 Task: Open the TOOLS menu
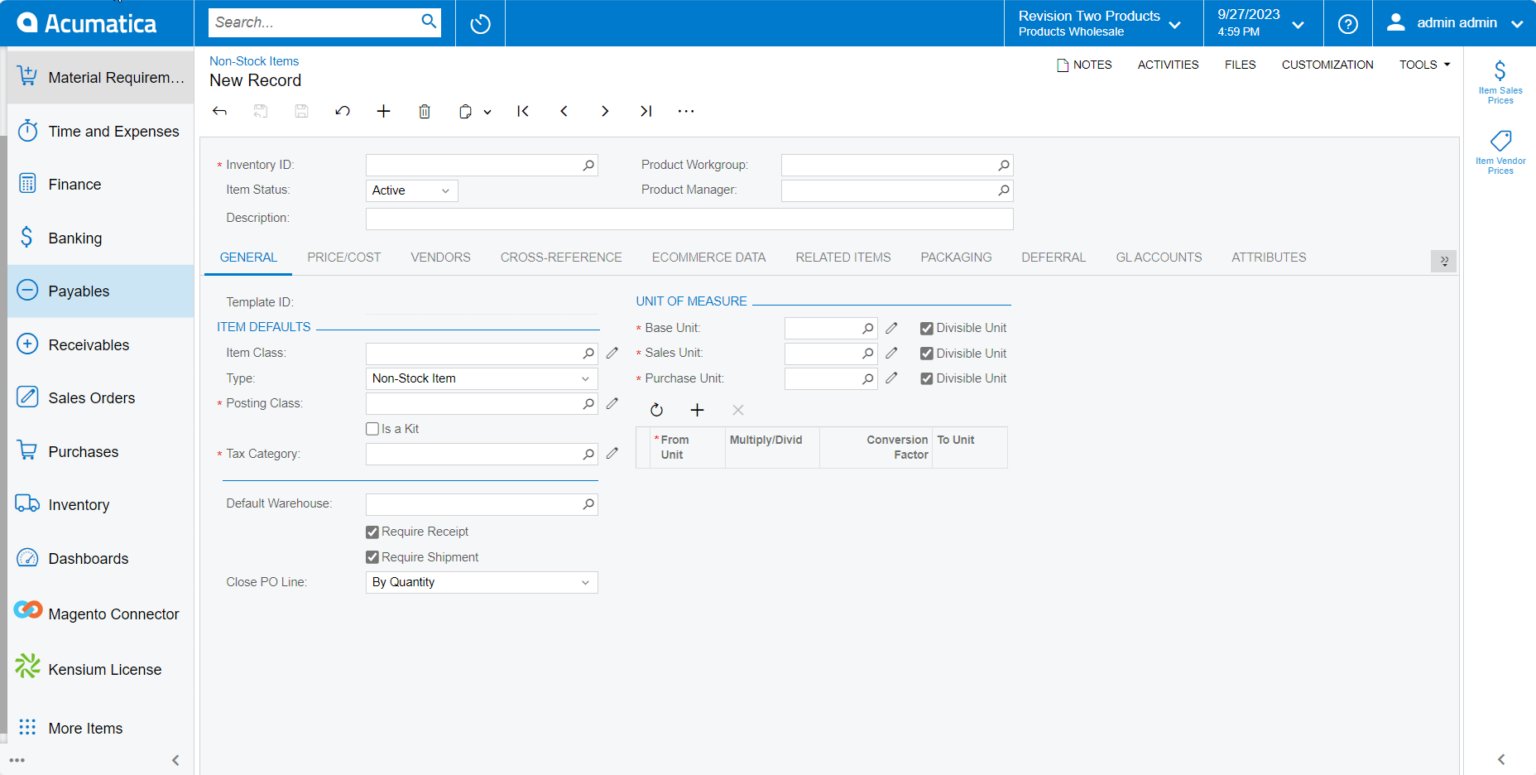tap(1423, 64)
